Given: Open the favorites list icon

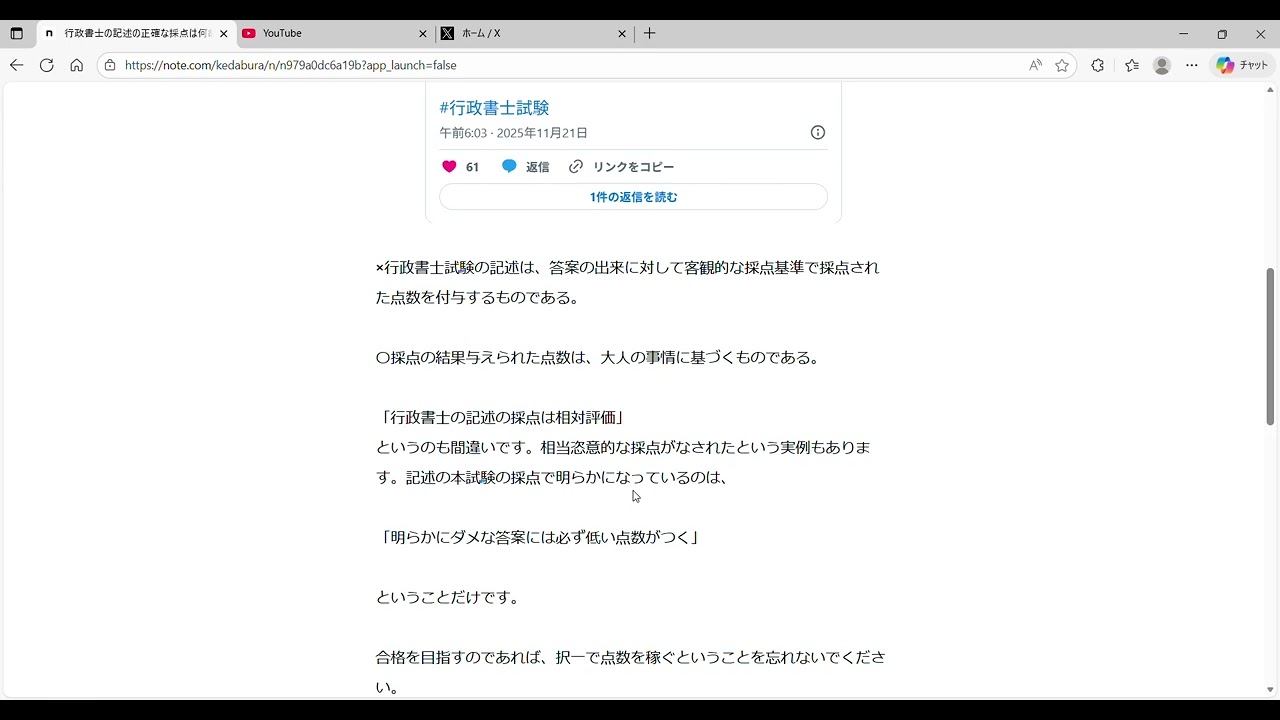Looking at the screenshot, I should [x=1131, y=65].
